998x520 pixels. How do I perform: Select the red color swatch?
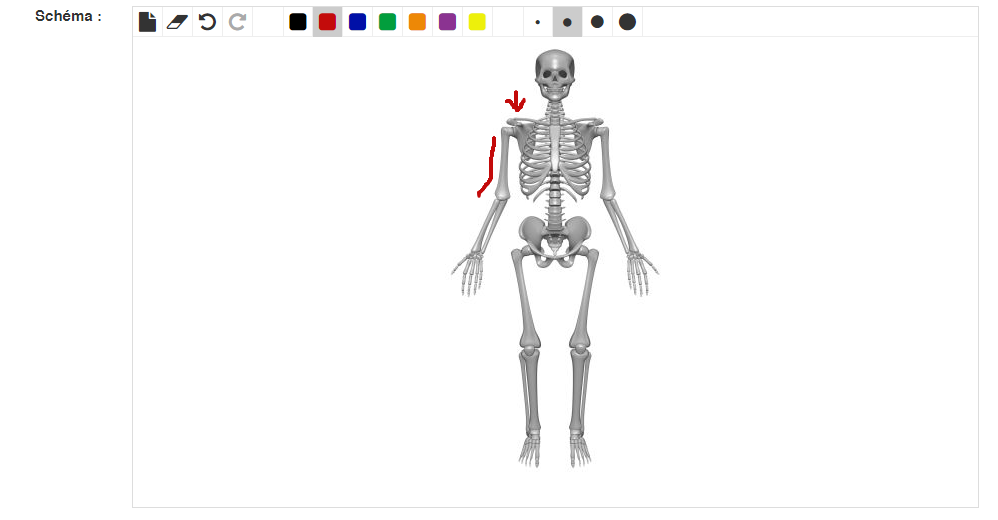[327, 22]
